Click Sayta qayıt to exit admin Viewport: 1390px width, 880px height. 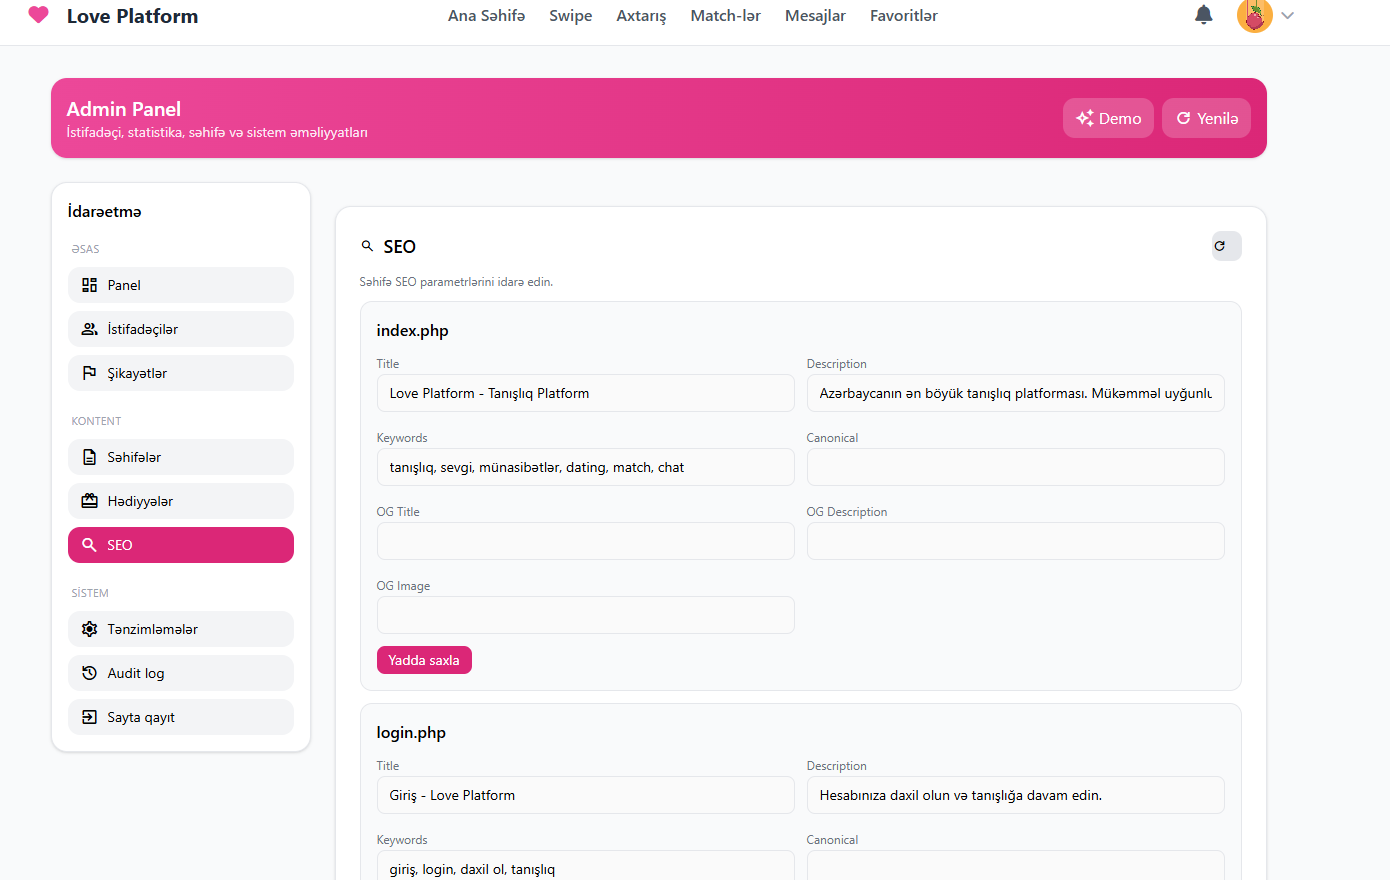[181, 717]
